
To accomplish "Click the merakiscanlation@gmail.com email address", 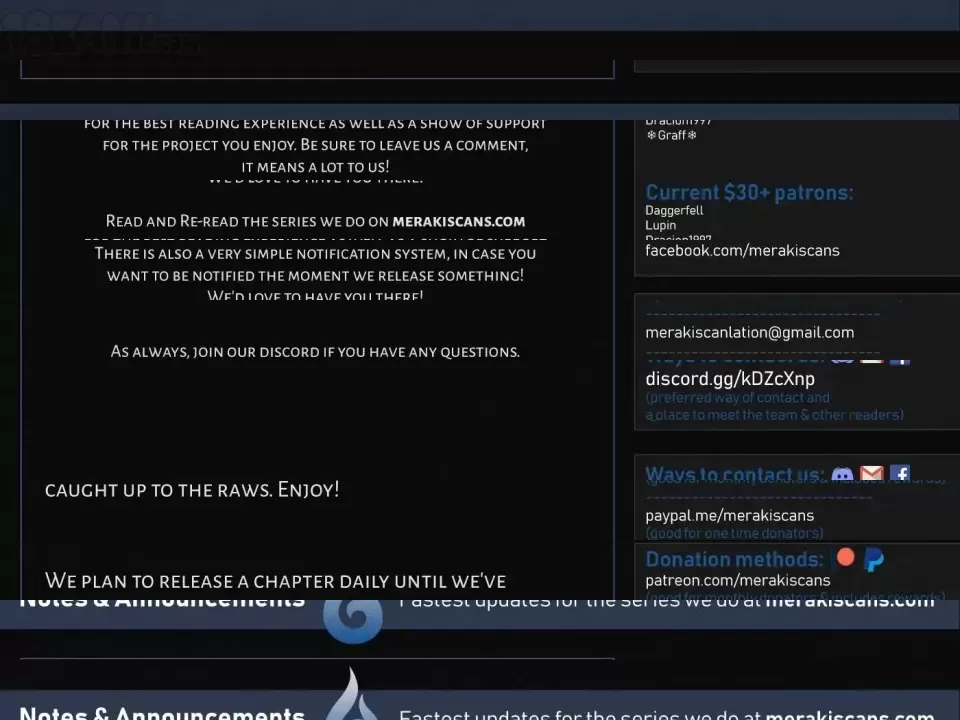I will point(749,332).
